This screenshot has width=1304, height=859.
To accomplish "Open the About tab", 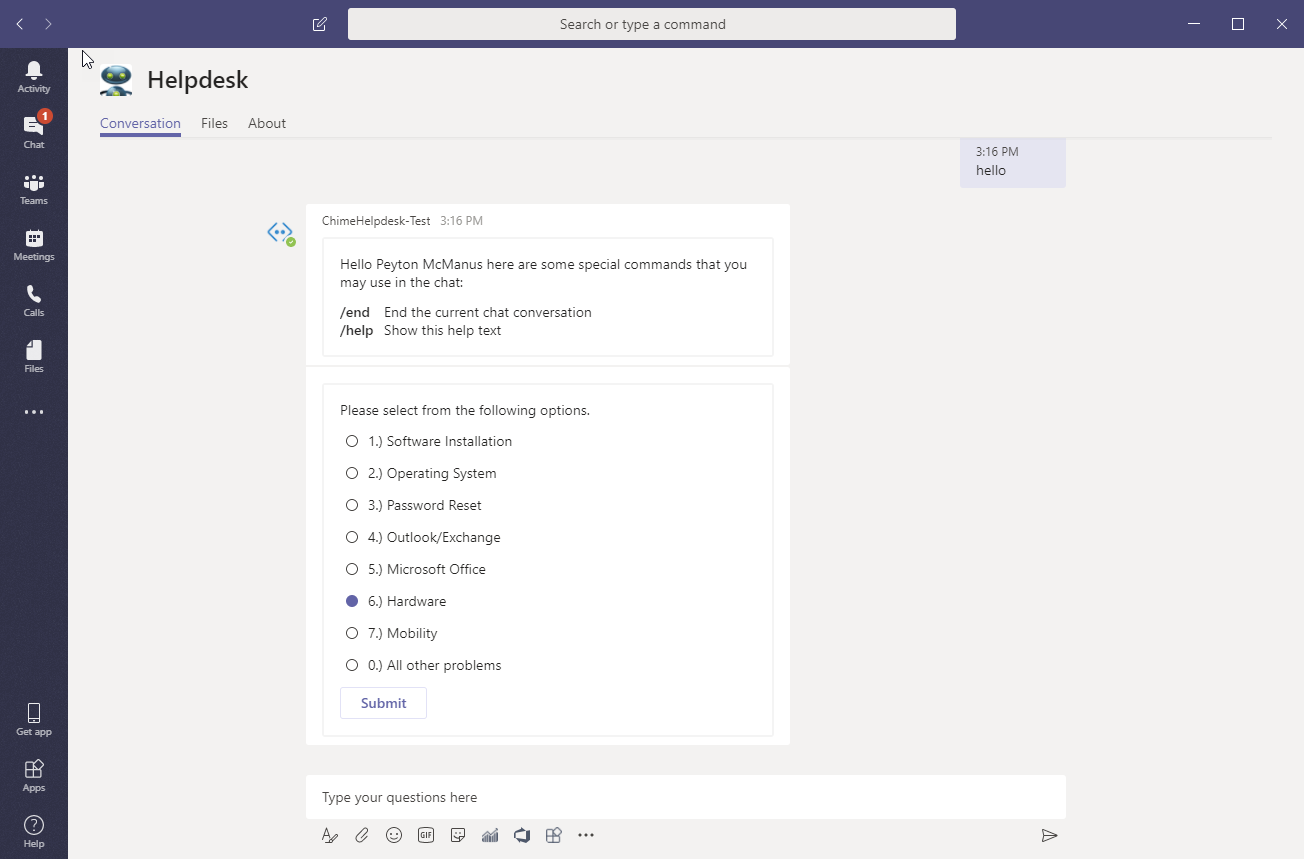I will click(x=267, y=123).
